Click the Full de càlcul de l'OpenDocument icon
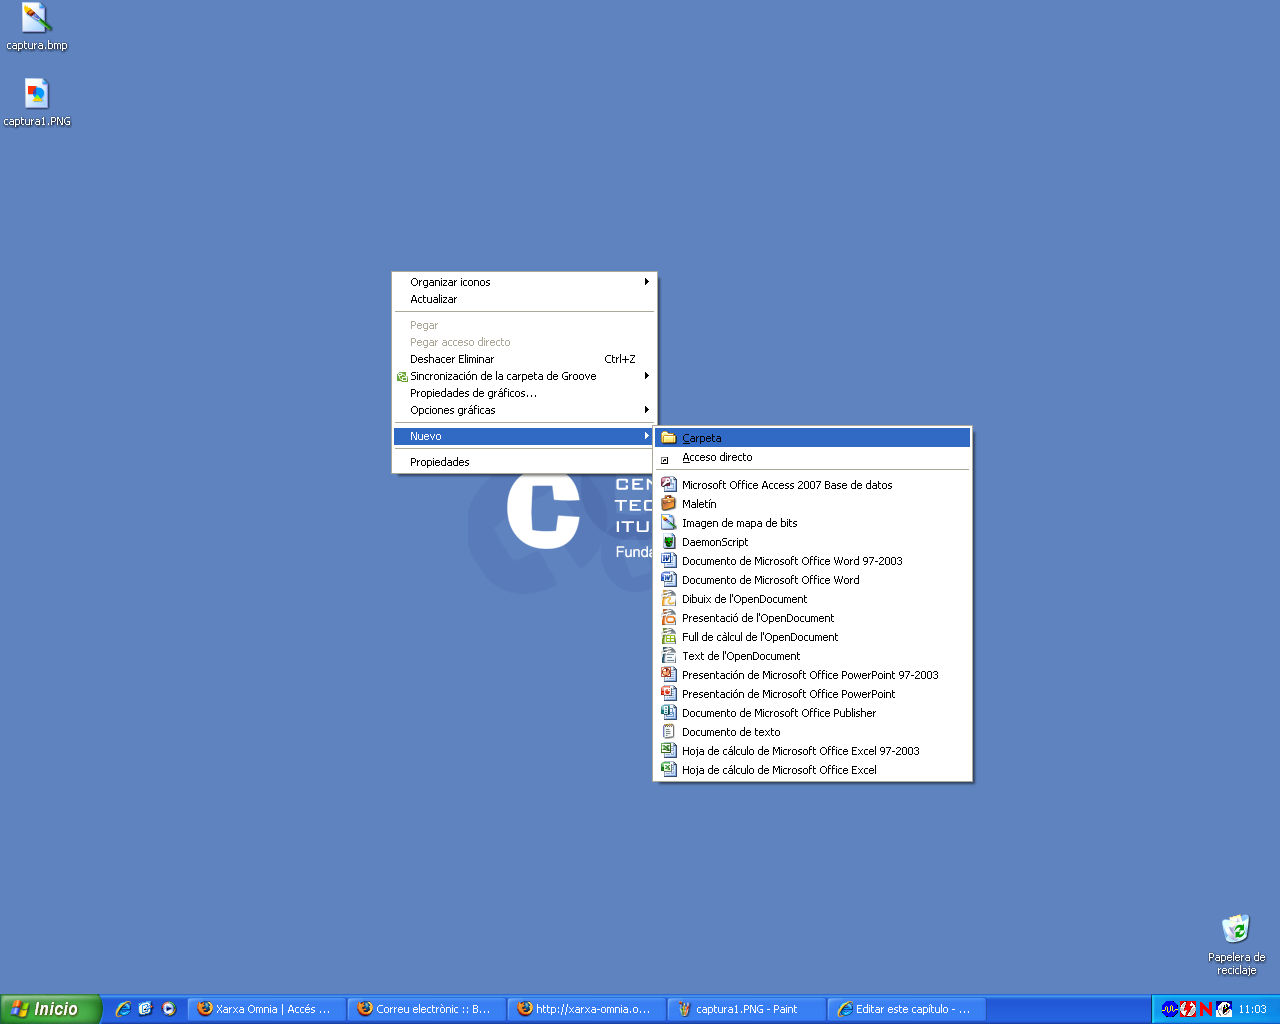Screen dimensions: 1280x1024 click(x=669, y=636)
